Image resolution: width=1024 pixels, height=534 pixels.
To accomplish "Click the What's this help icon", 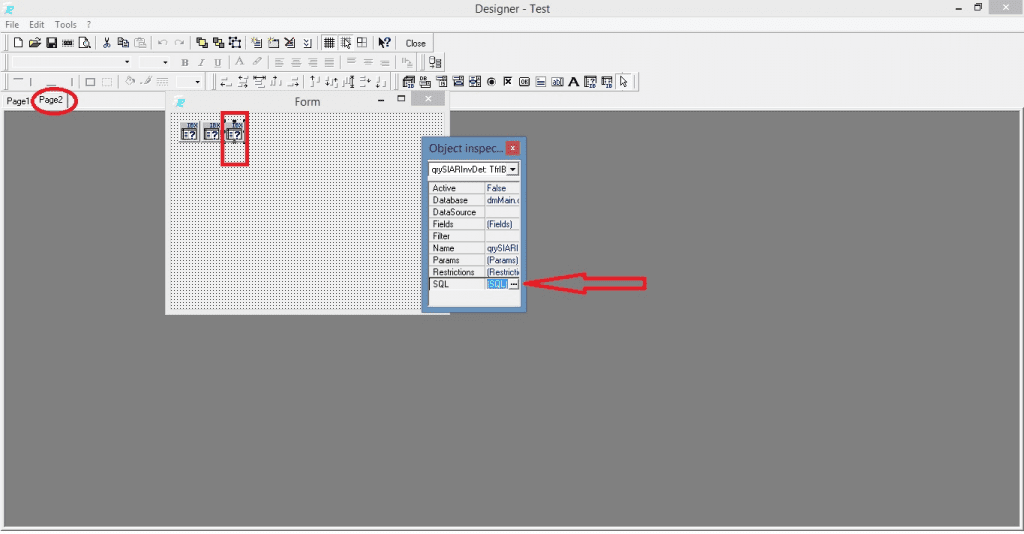I will point(385,43).
